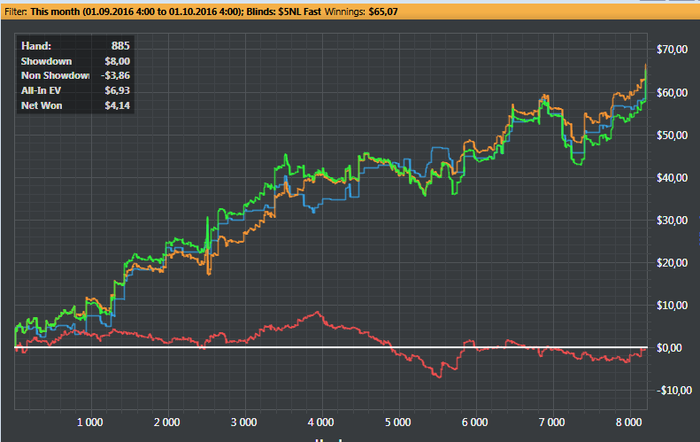
Task: Click the Net Won $4,14 row
Action: tap(75, 106)
